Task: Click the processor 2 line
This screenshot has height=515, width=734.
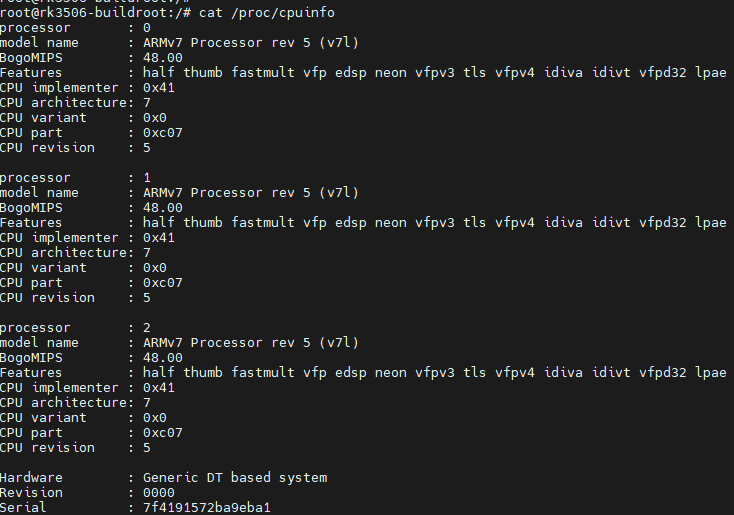Action: pos(75,327)
